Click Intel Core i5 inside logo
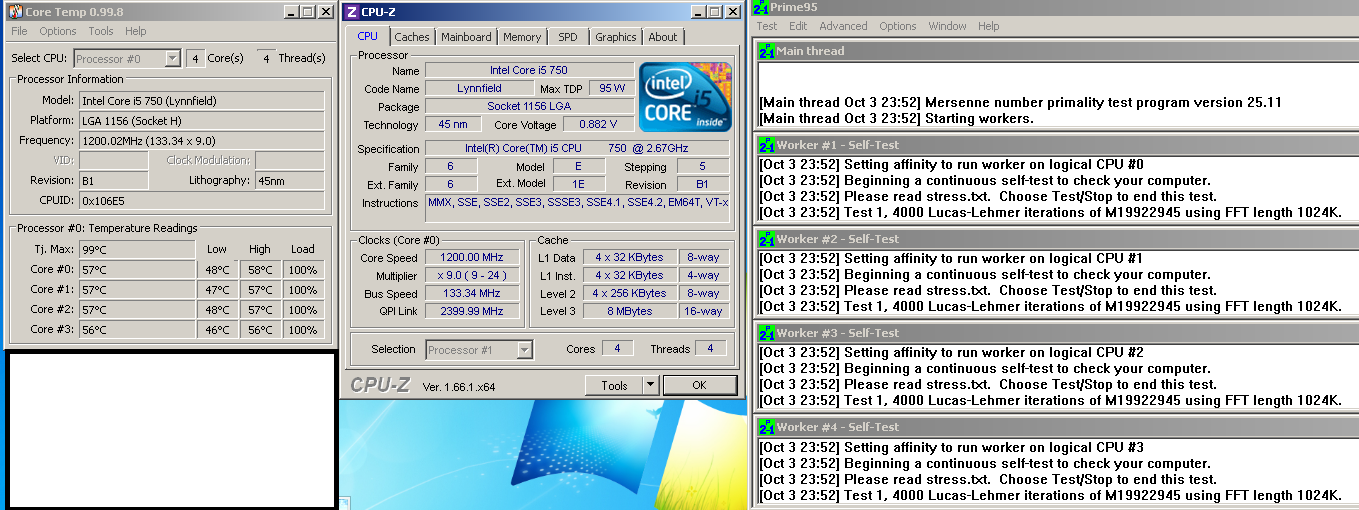 pos(686,98)
